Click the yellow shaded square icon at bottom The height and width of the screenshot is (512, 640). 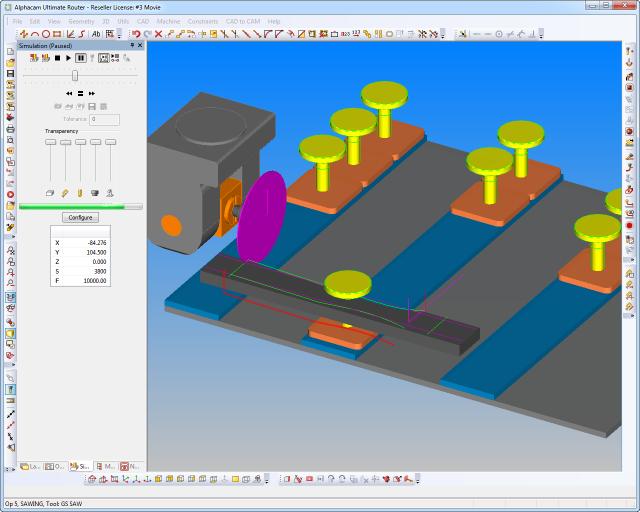coord(235,479)
